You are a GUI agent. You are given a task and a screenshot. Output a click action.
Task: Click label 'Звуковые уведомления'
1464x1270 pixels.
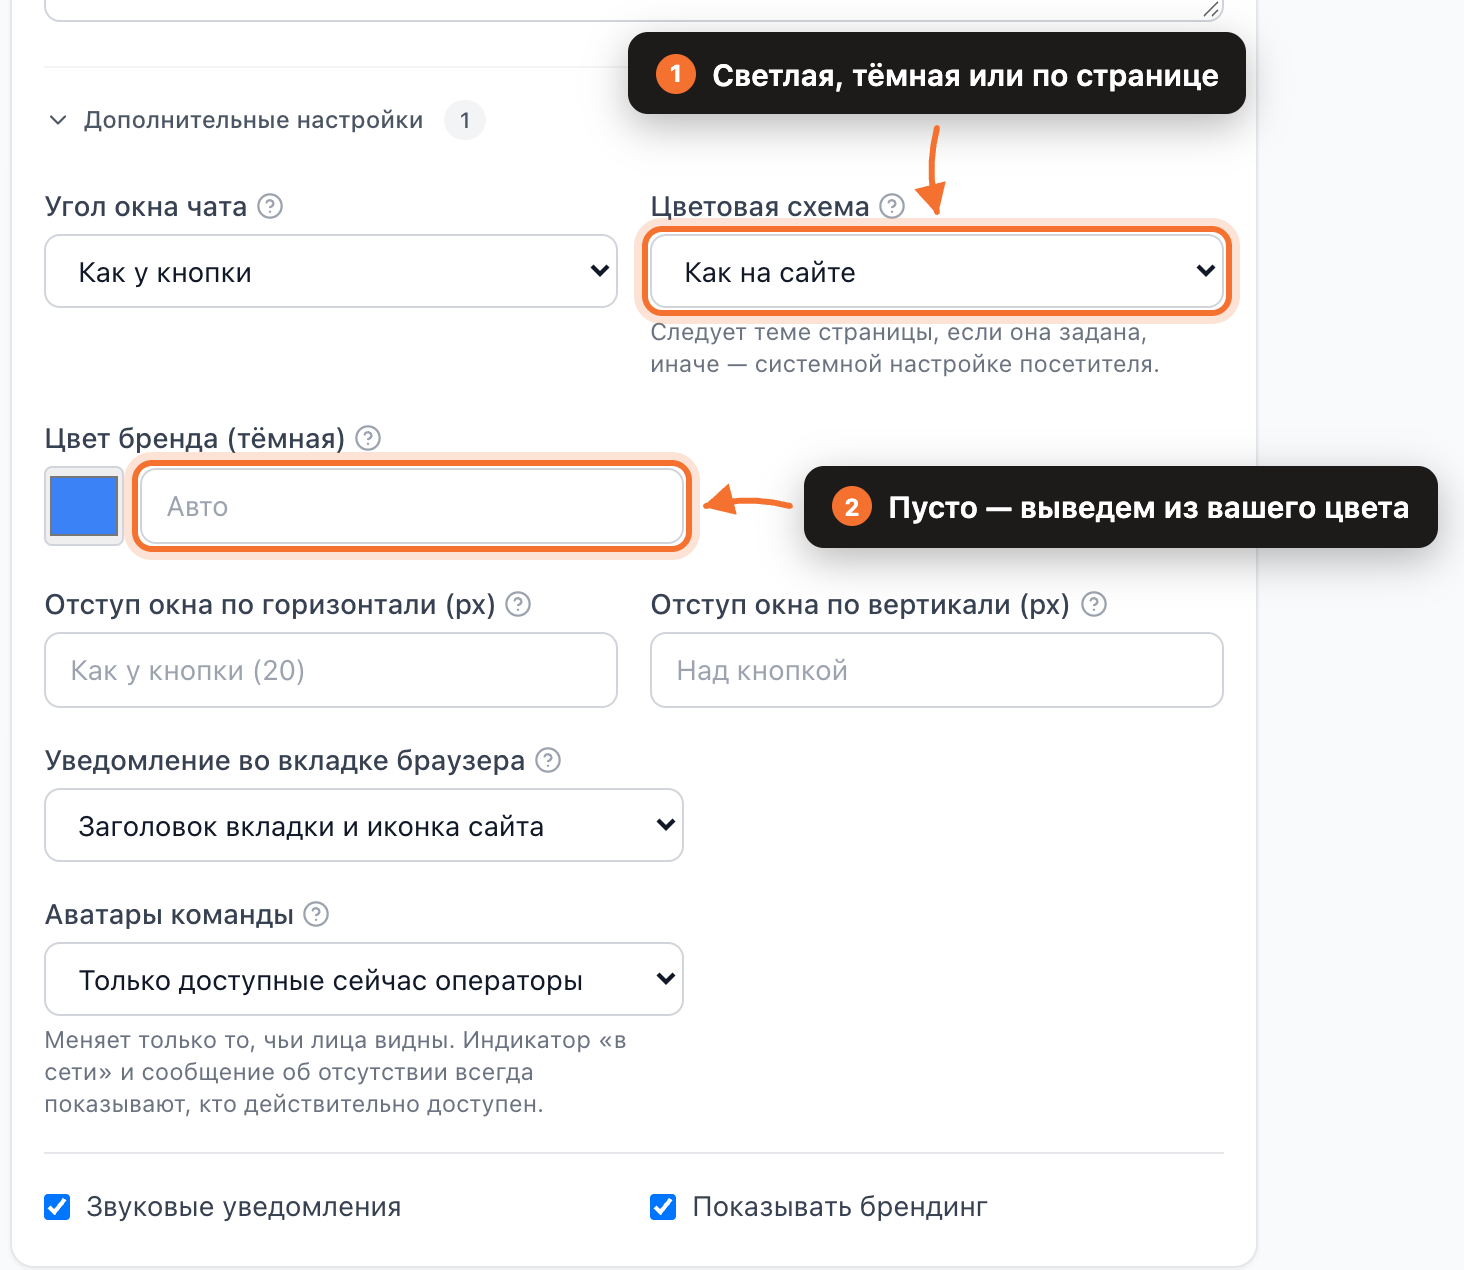tap(244, 1207)
